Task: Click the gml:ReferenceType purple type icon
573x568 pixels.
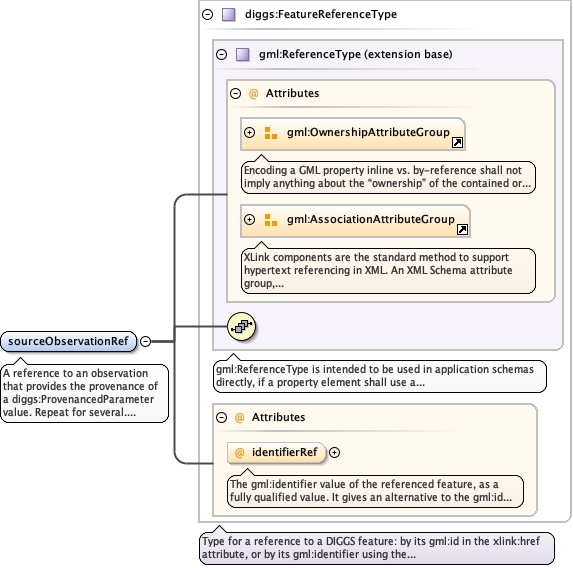Action: 243,54
